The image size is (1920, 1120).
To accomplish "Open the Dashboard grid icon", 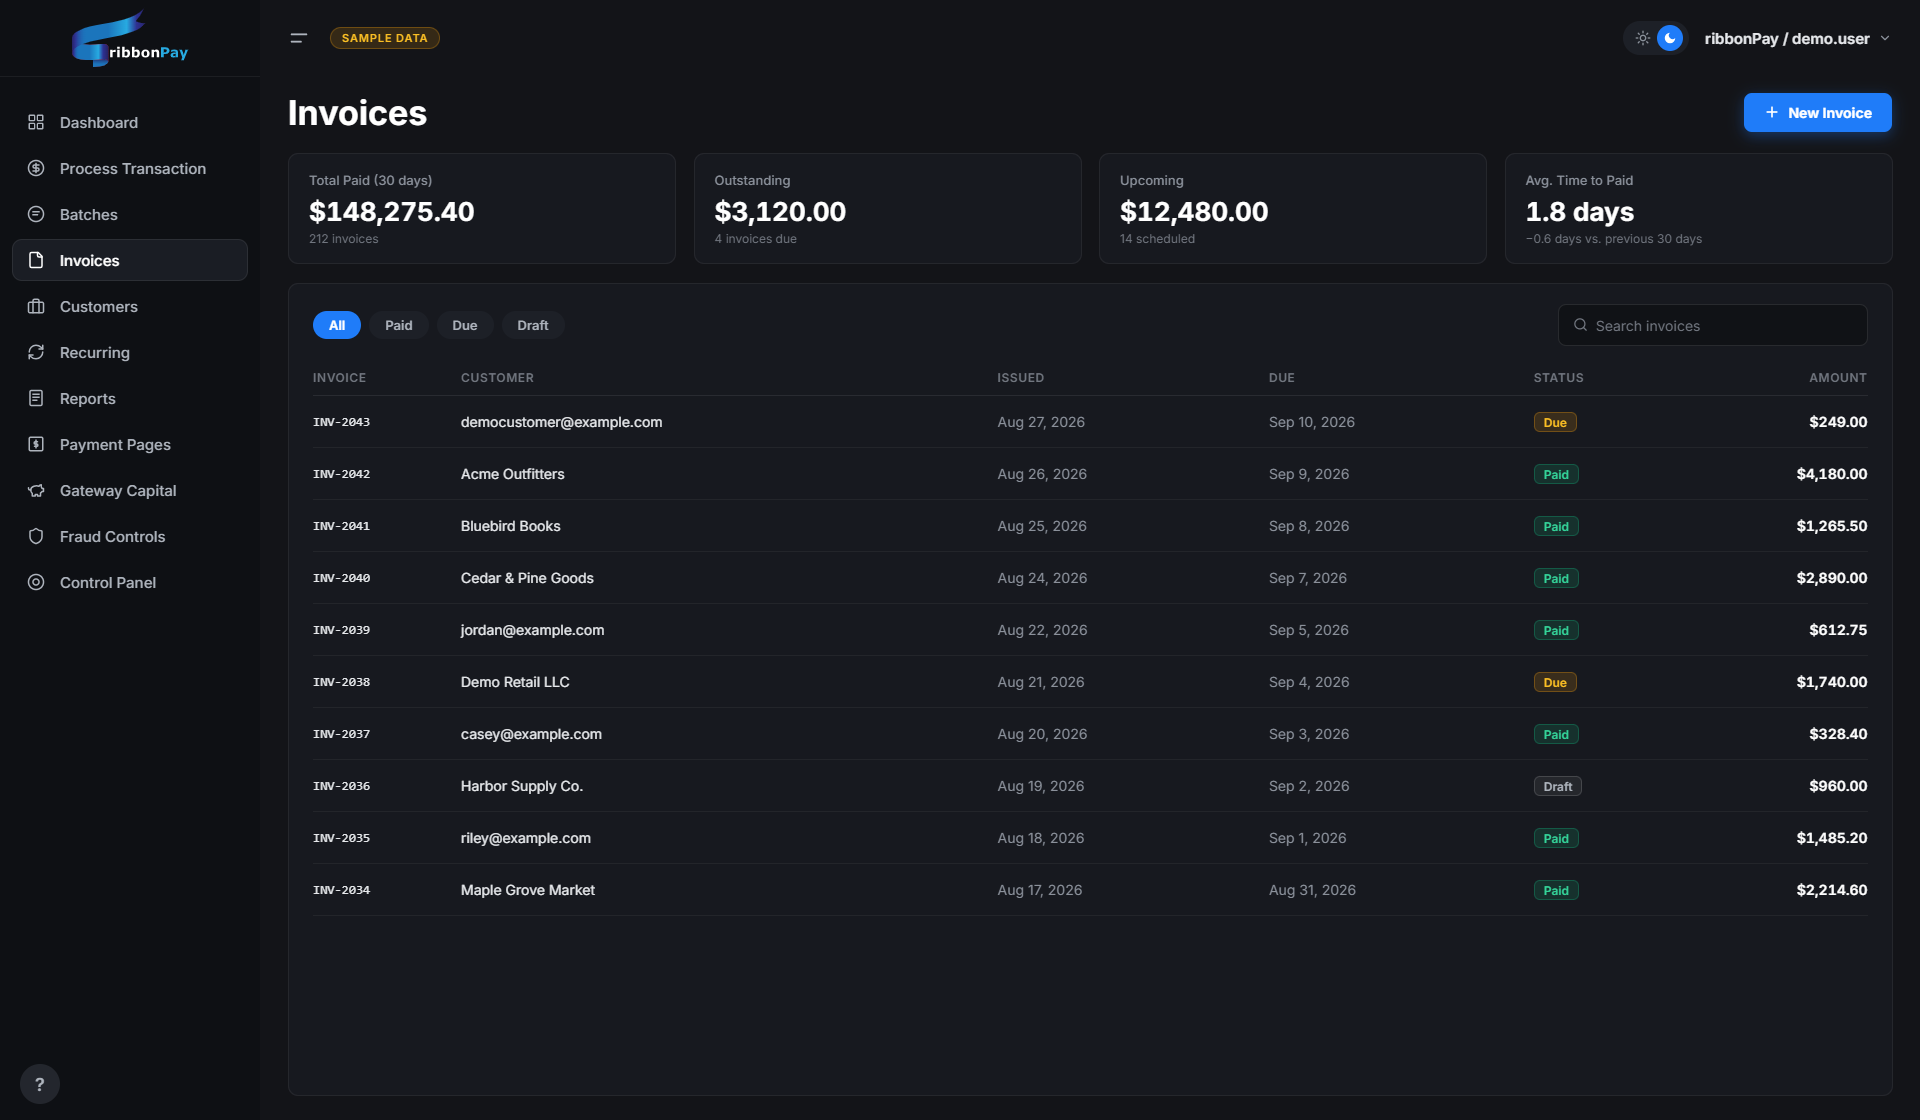I will pyautogui.click(x=36, y=122).
